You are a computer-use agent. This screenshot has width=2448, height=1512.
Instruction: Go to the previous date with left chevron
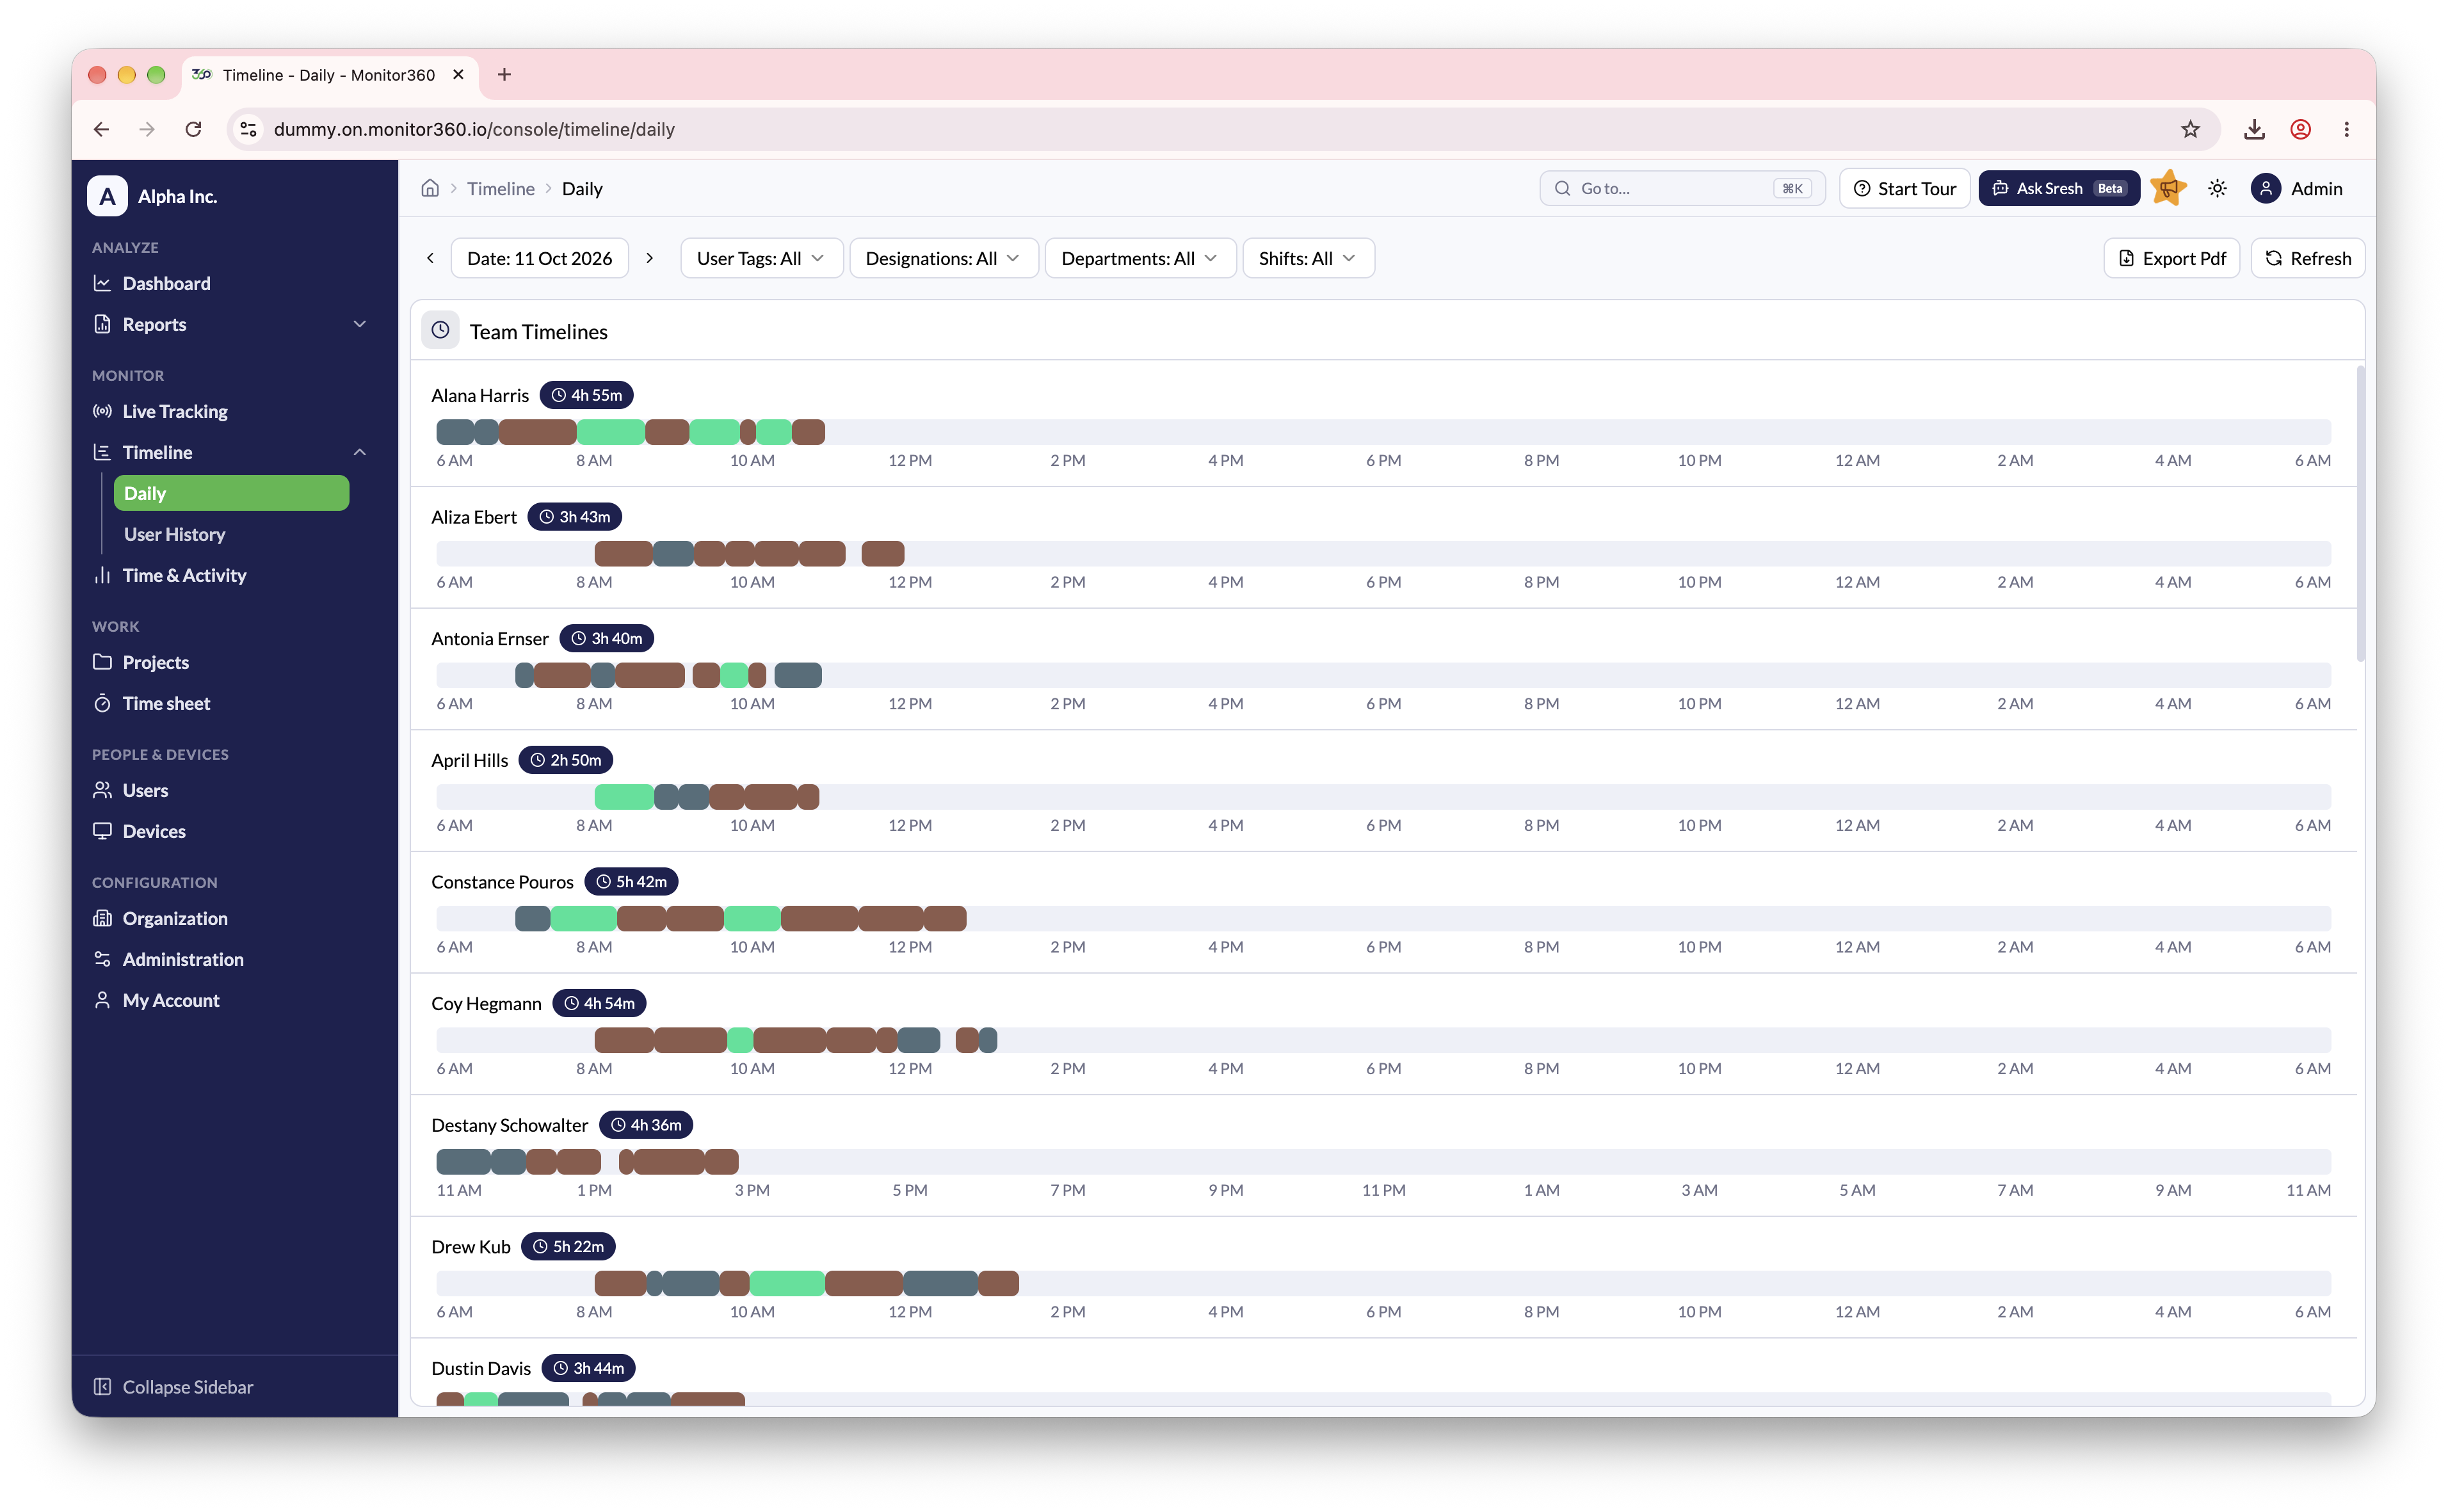(431, 258)
